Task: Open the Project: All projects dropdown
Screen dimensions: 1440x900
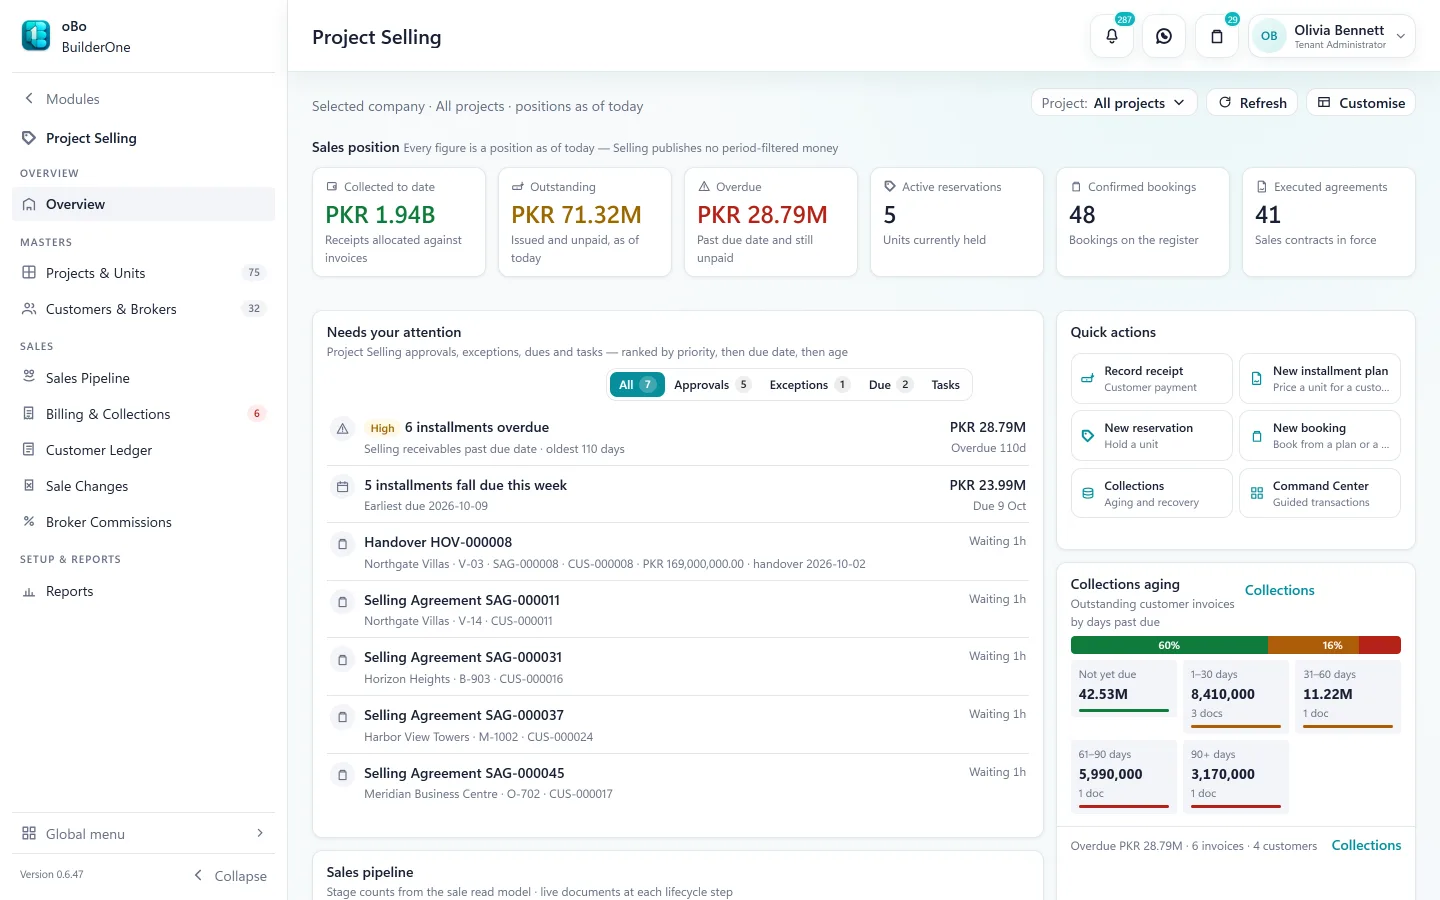Action: [x=1114, y=103]
